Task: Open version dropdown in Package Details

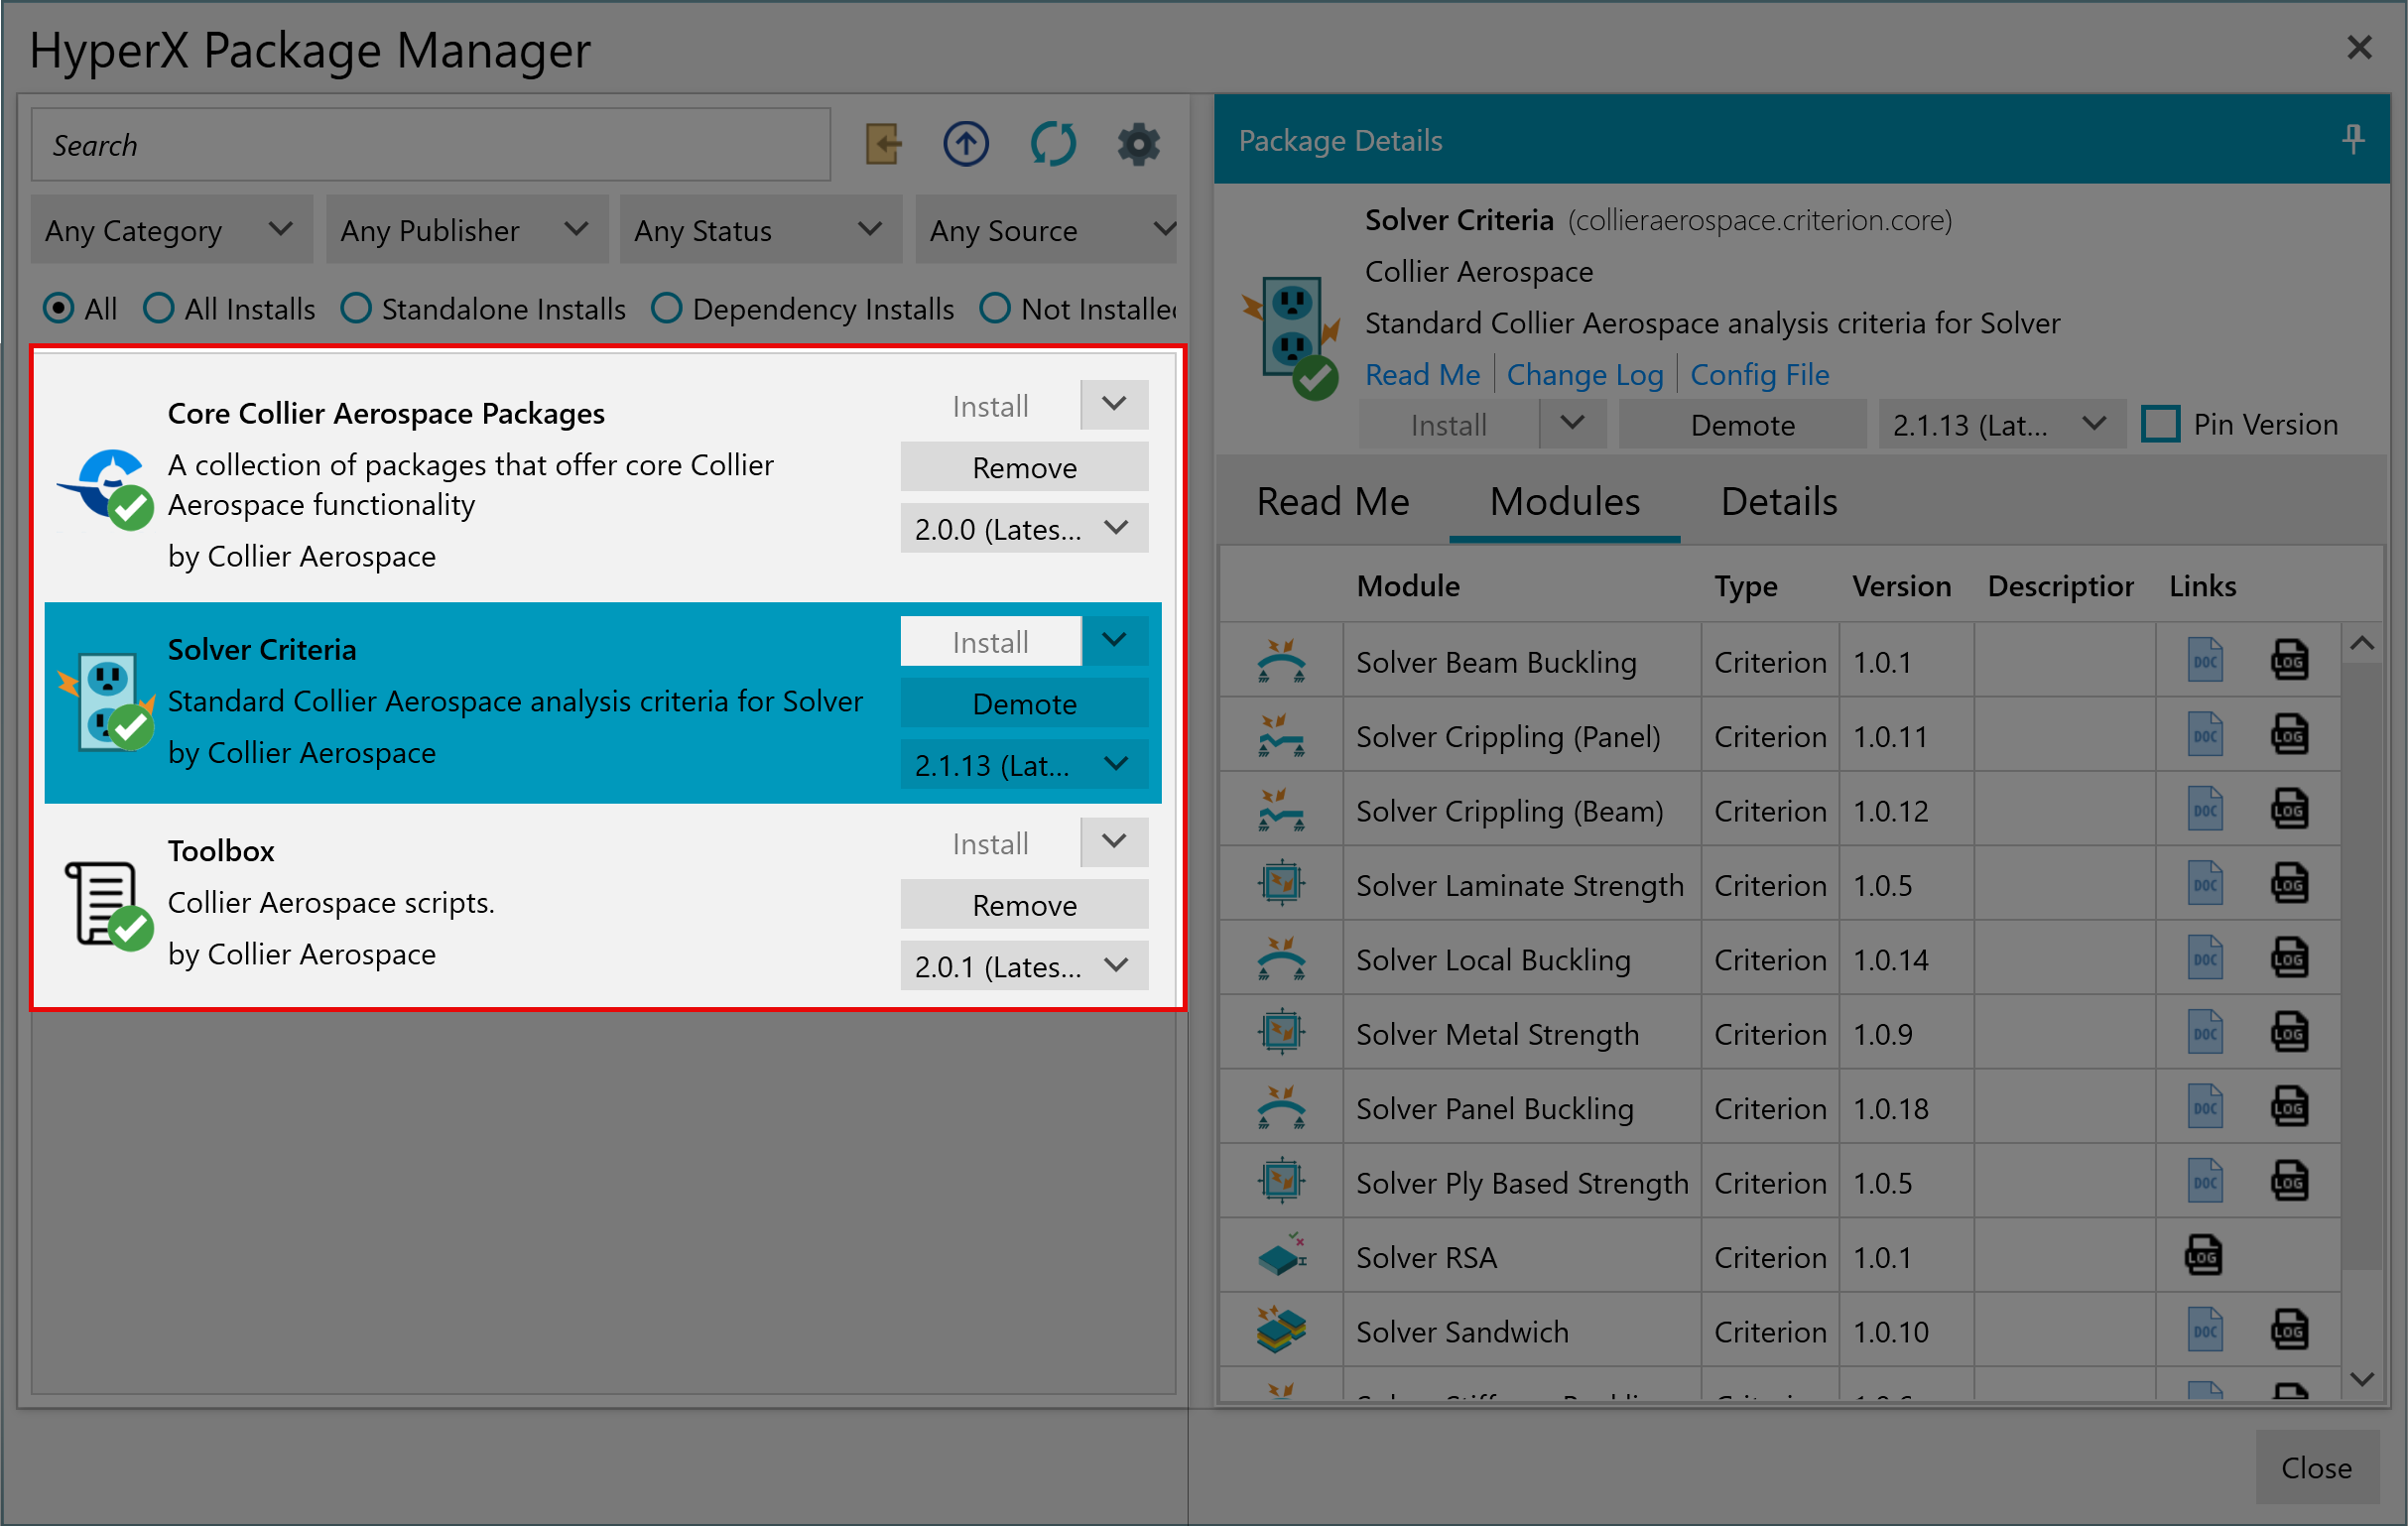Action: [x=2001, y=425]
